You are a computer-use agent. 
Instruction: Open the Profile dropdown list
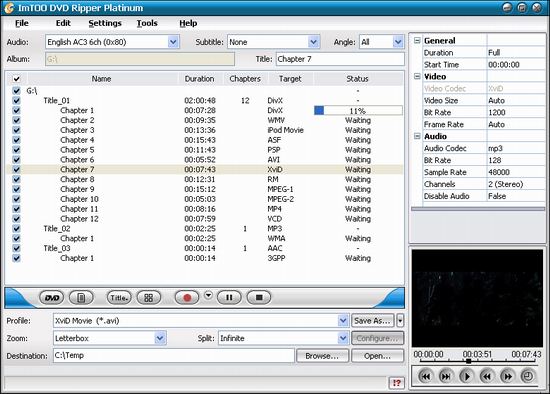(343, 321)
